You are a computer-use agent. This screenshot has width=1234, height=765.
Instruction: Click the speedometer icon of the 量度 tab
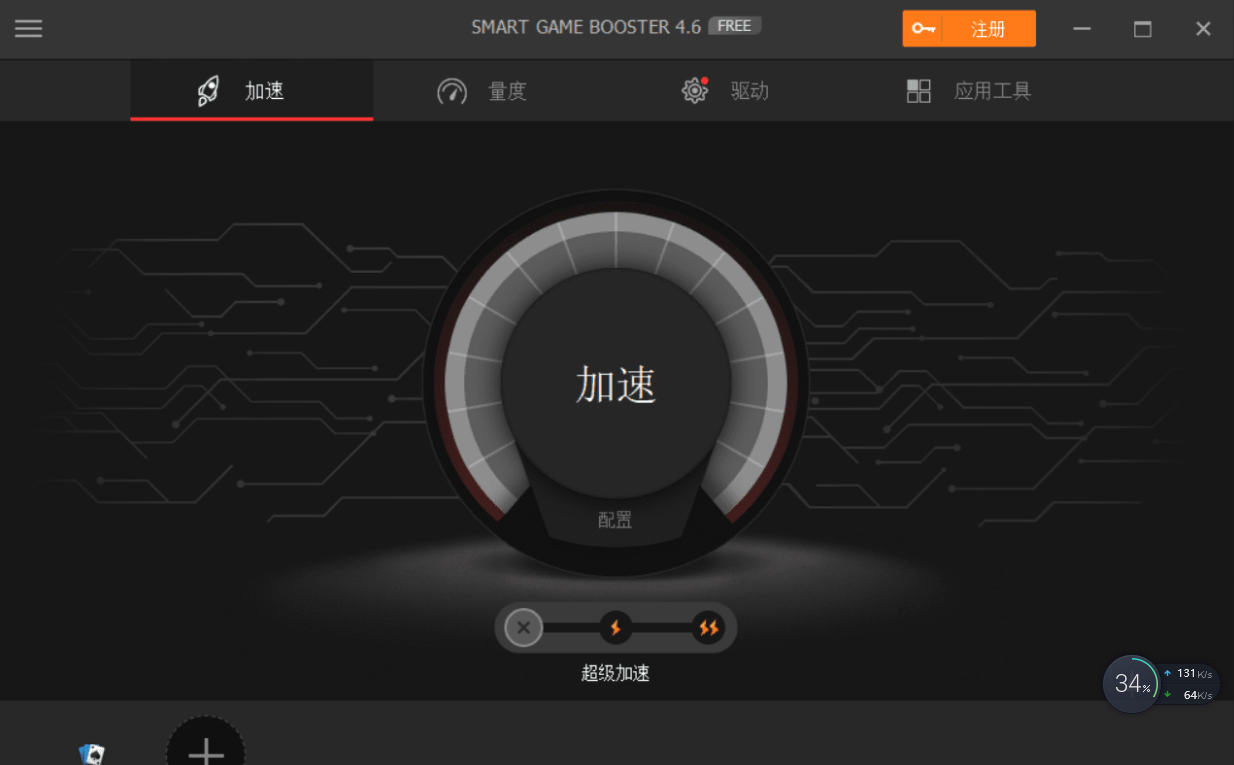click(452, 91)
